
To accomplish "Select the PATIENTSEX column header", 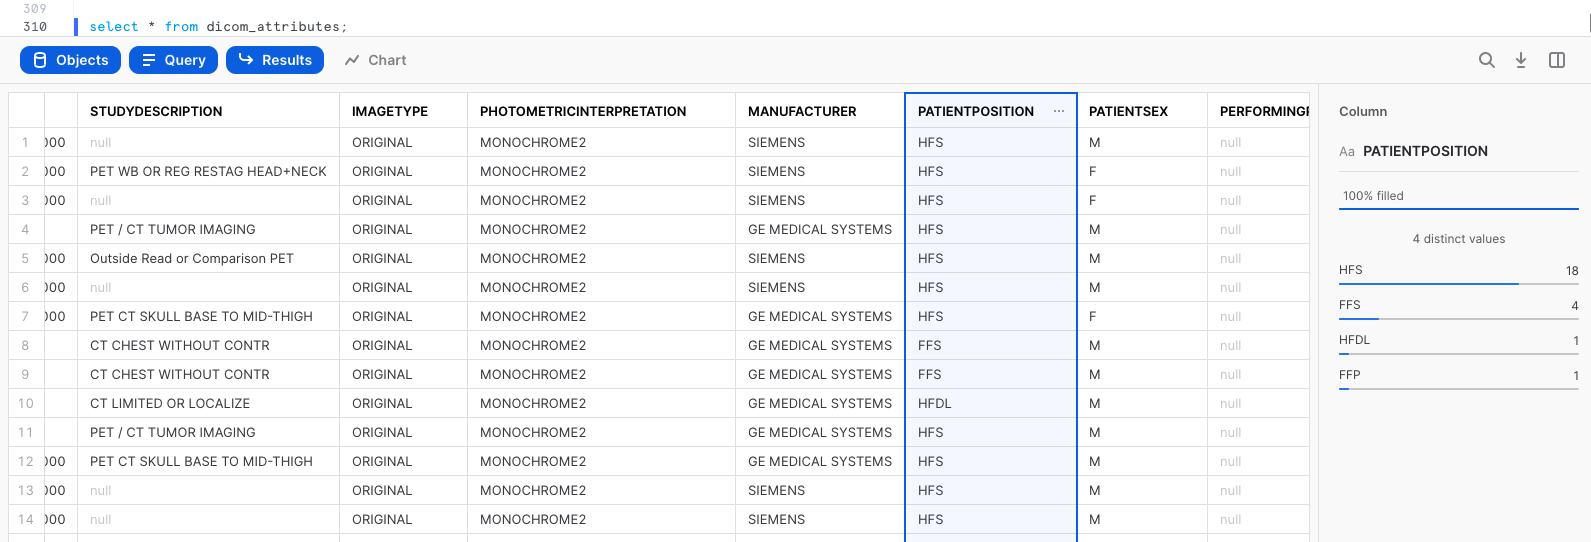I will point(1141,111).
